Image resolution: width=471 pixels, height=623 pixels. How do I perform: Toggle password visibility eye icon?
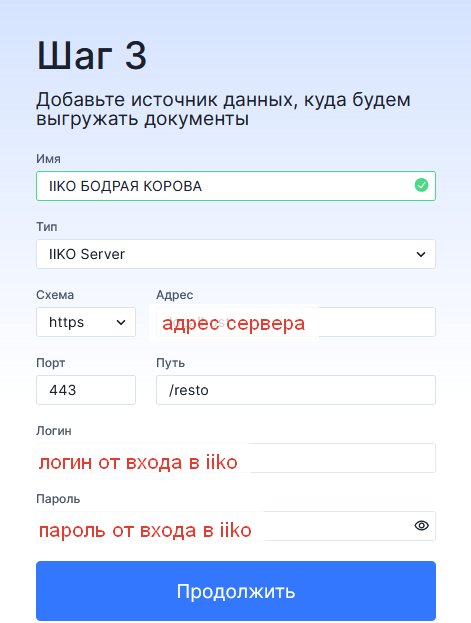[421, 526]
